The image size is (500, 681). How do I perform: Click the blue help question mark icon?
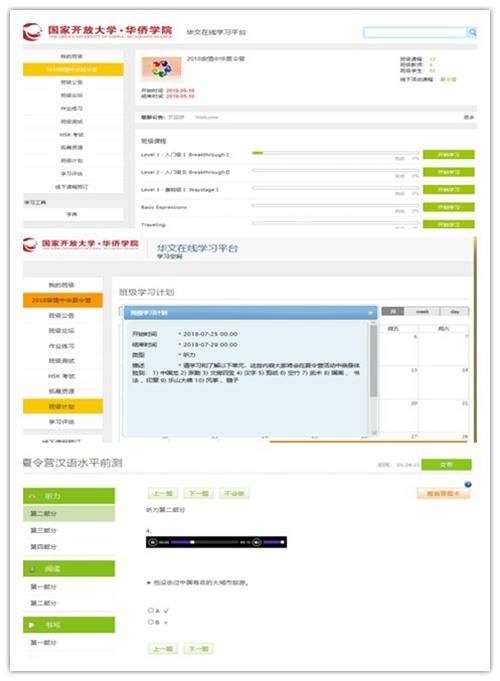click(467, 484)
